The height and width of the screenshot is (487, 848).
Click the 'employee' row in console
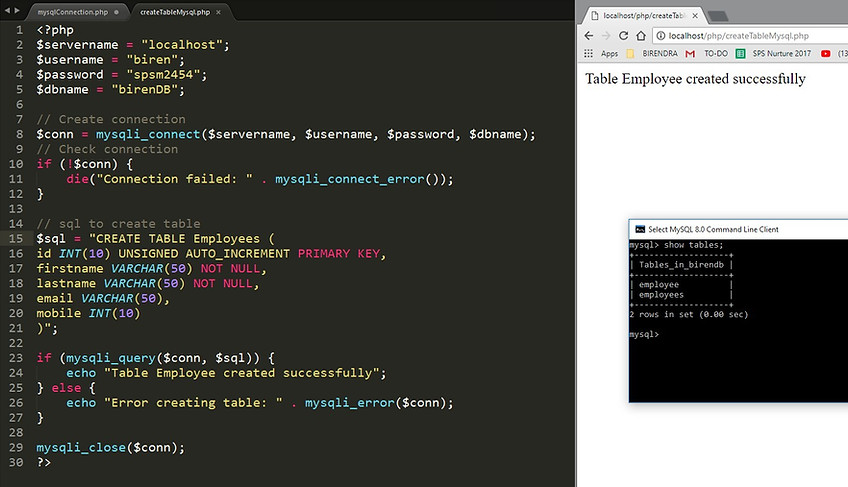659,285
